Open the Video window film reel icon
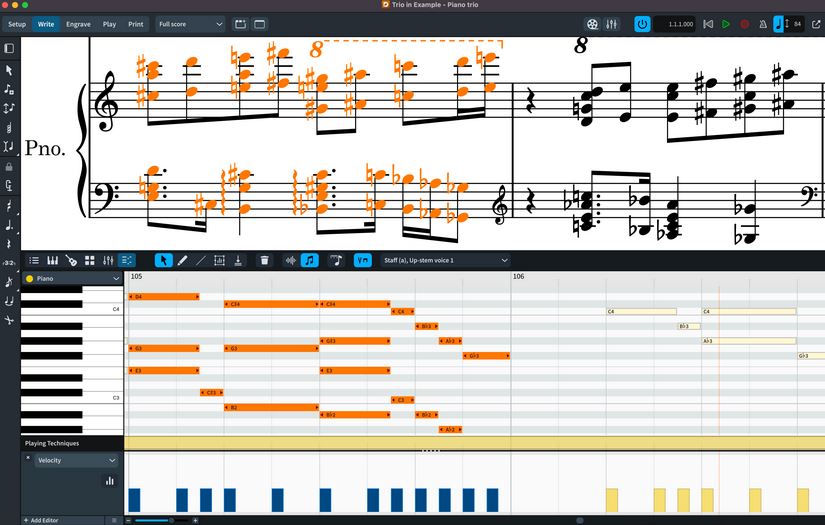This screenshot has height=525, width=825. (592, 24)
